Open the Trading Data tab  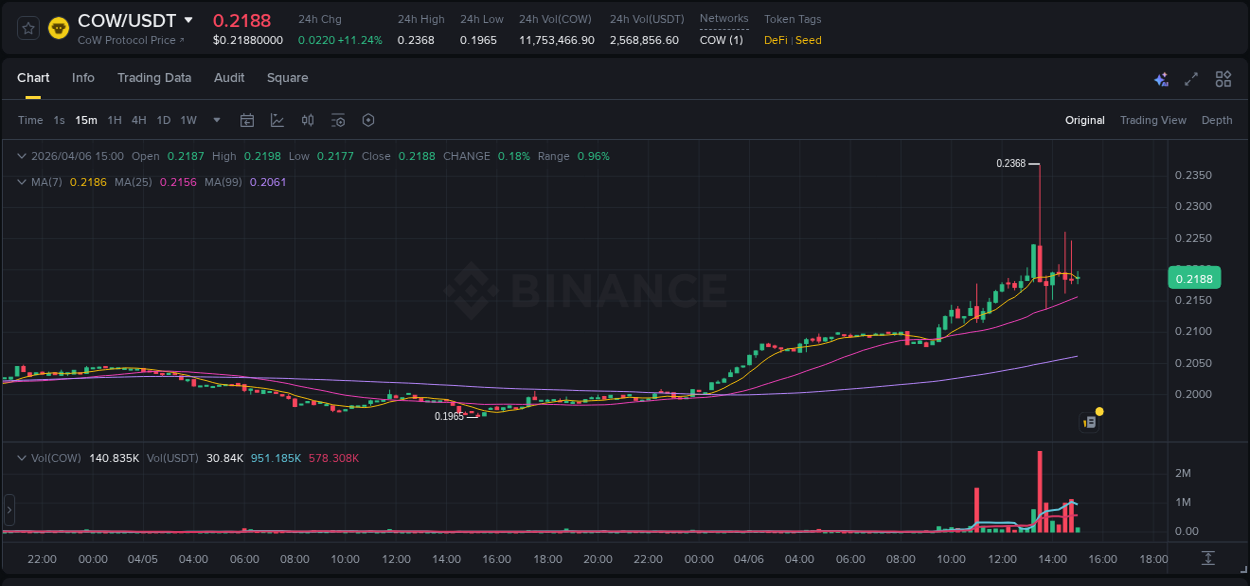[154, 78]
